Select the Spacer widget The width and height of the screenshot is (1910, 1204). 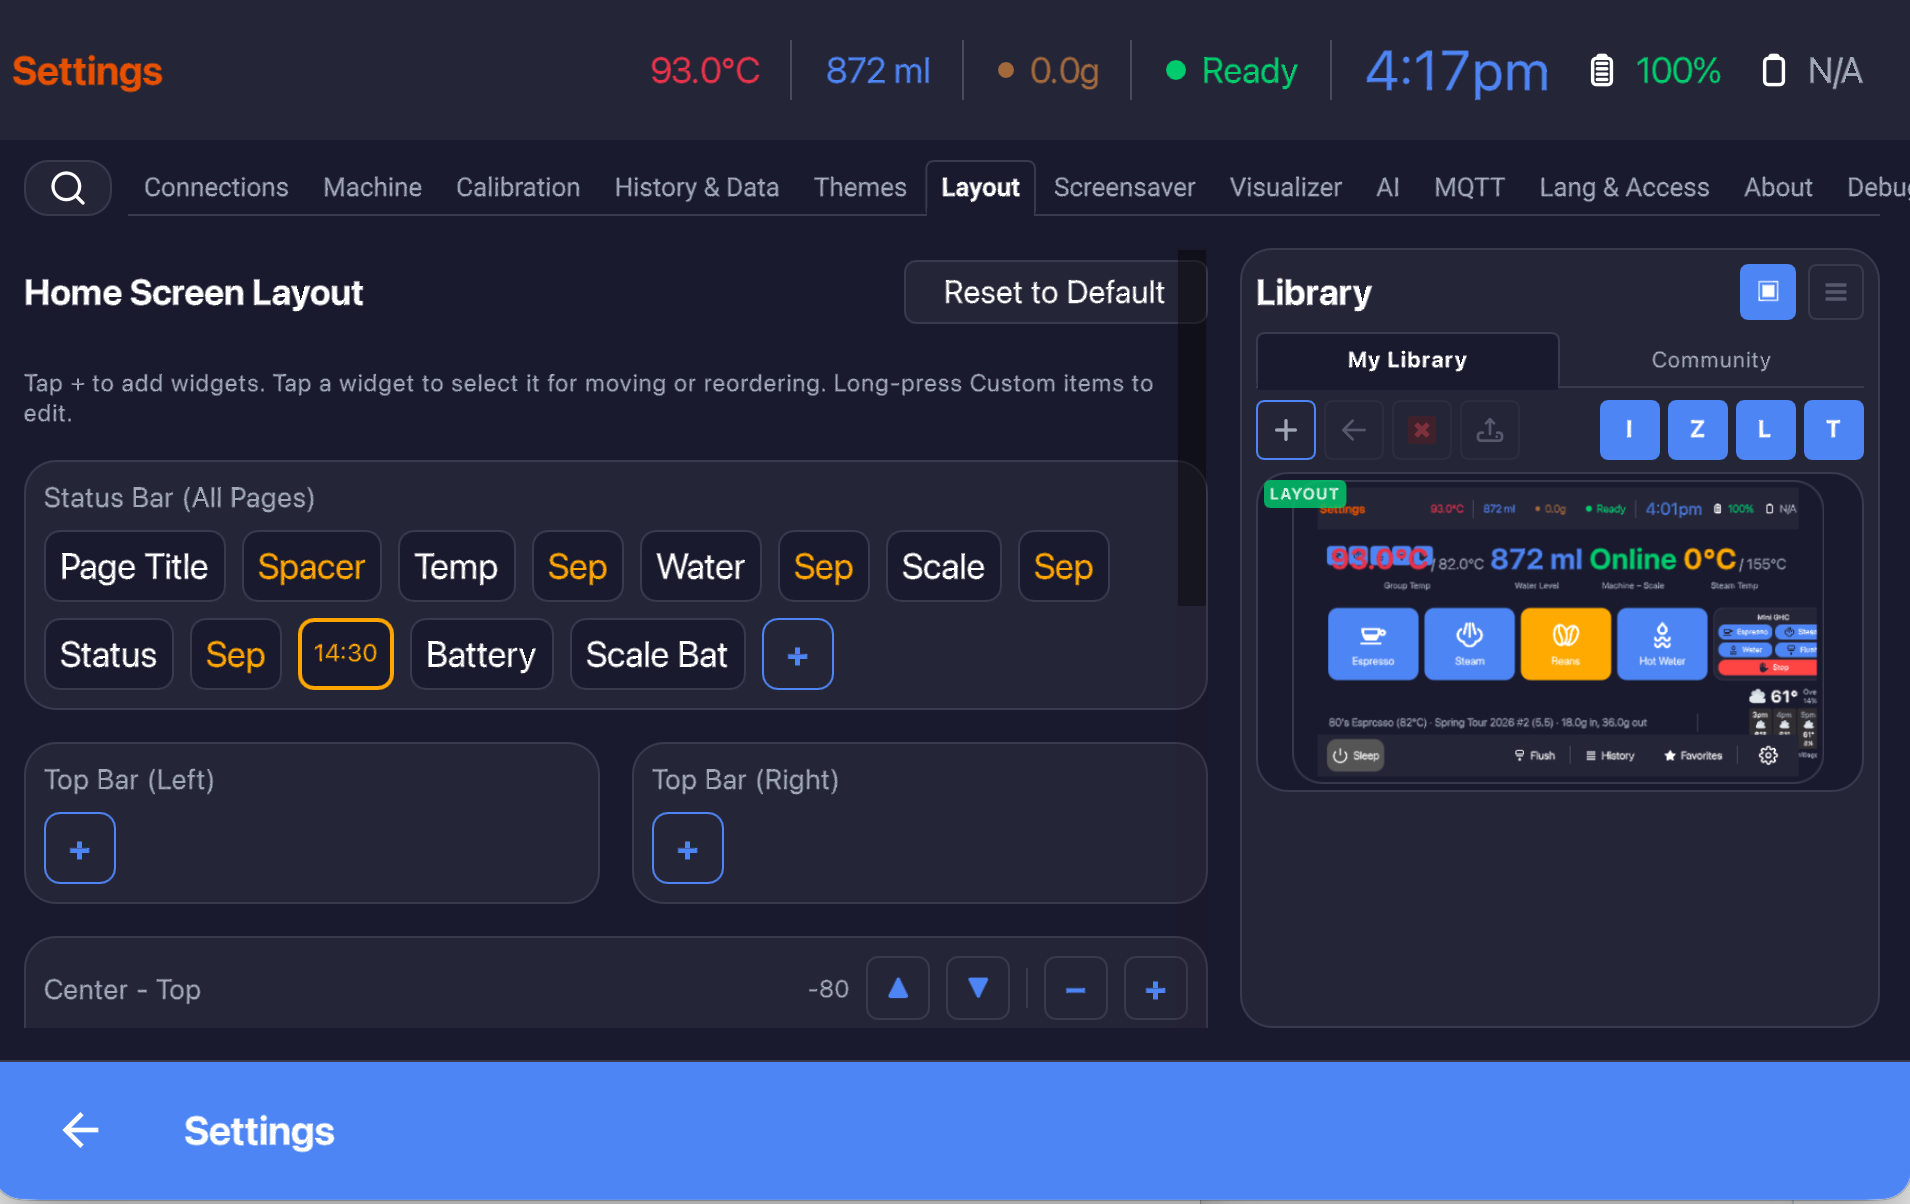pyautogui.click(x=312, y=567)
